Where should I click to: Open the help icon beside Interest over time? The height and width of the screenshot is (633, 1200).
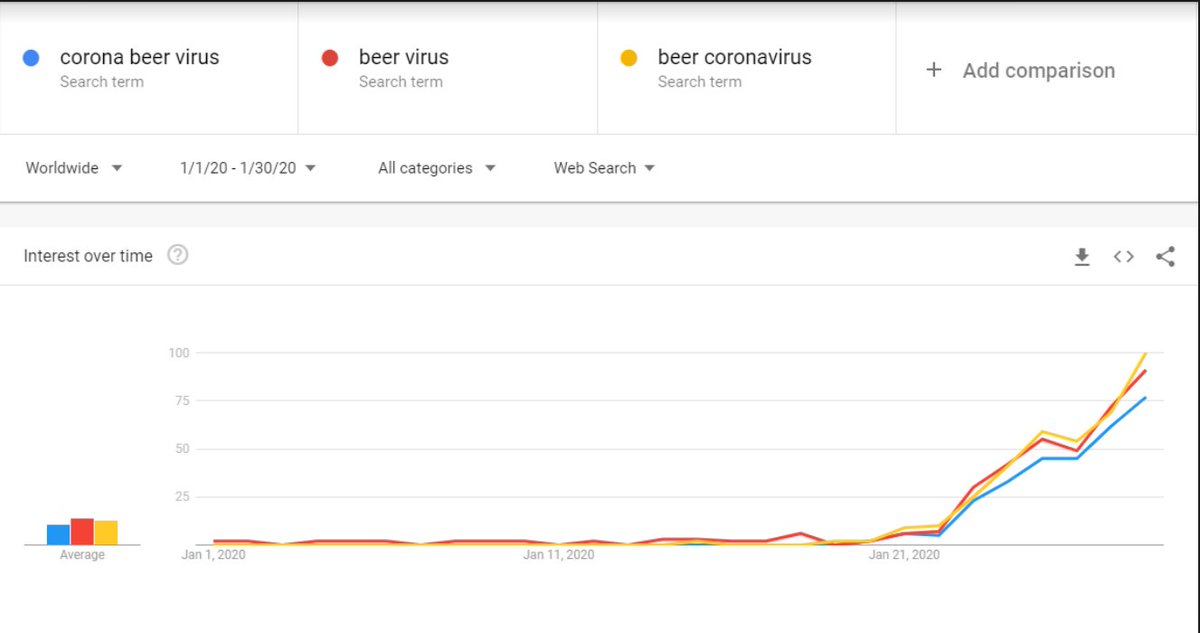(x=178, y=255)
